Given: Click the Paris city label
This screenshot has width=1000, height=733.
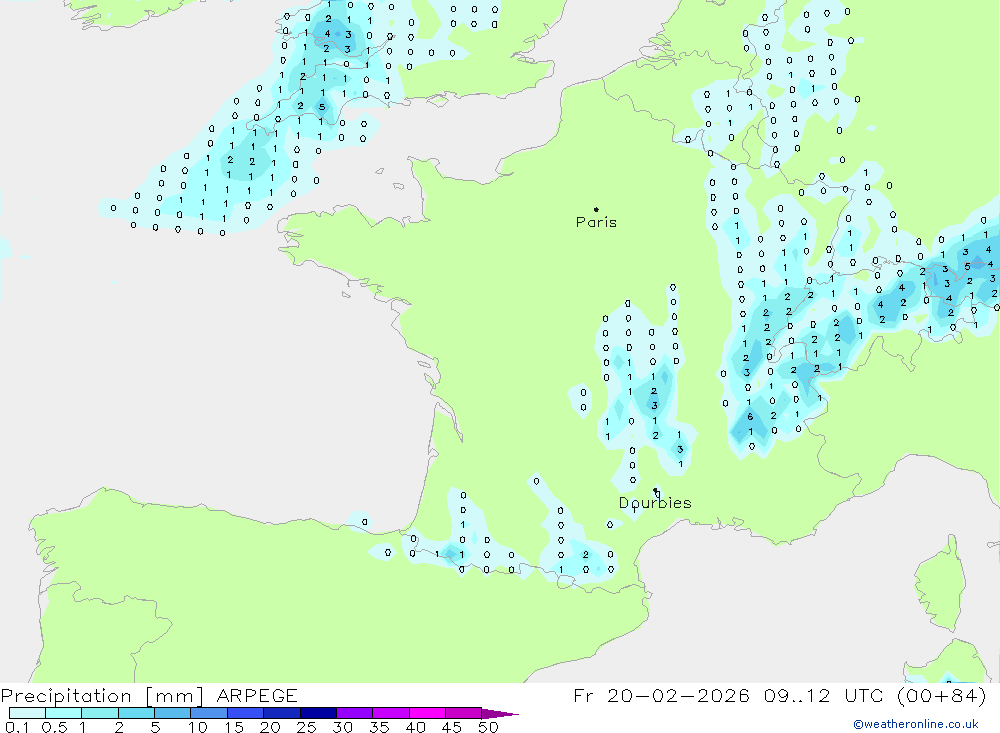Looking at the screenshot, I should (x=596, y=222).
